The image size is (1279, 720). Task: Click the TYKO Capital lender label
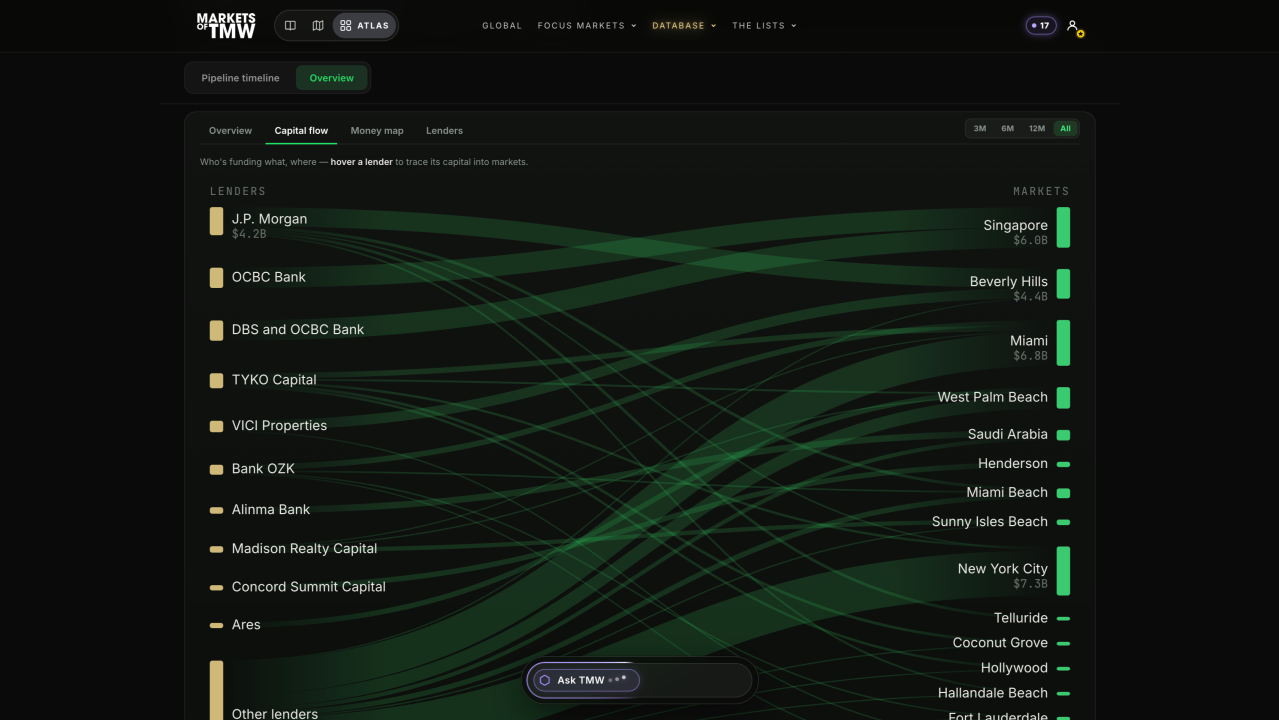pyautogui.click(x=274, y=380)
